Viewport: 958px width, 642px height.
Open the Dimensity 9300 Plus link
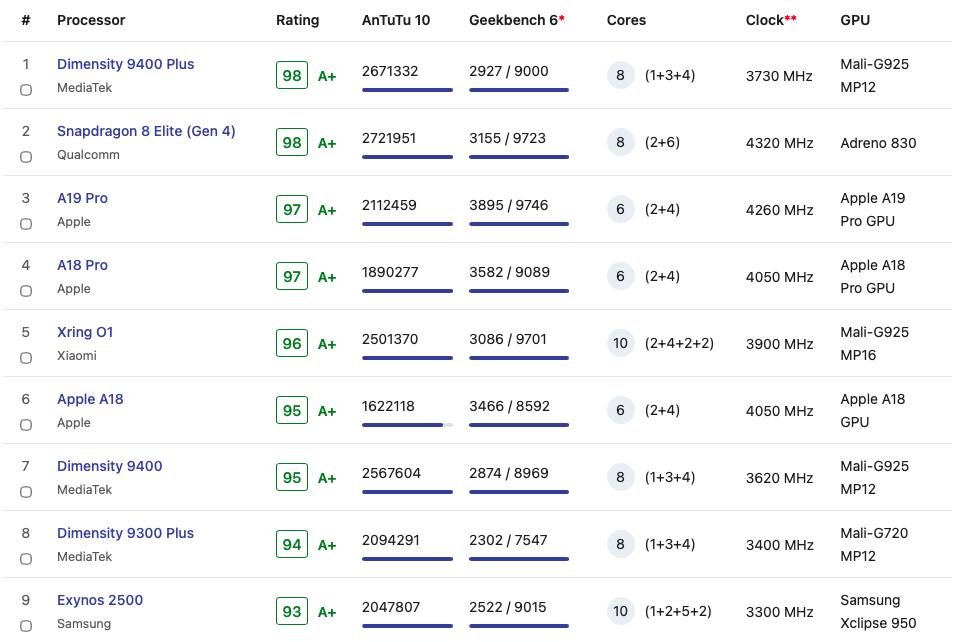pos(125,533)
